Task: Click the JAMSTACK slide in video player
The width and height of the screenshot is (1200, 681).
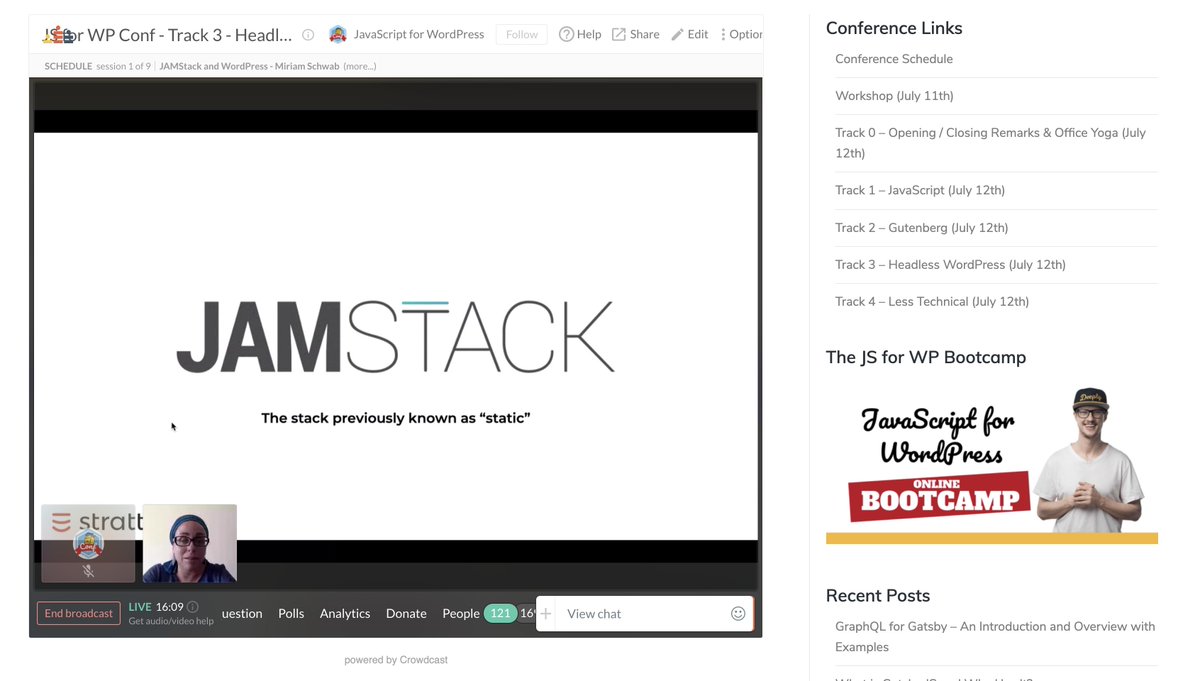Action: click(x=396, y=336)
